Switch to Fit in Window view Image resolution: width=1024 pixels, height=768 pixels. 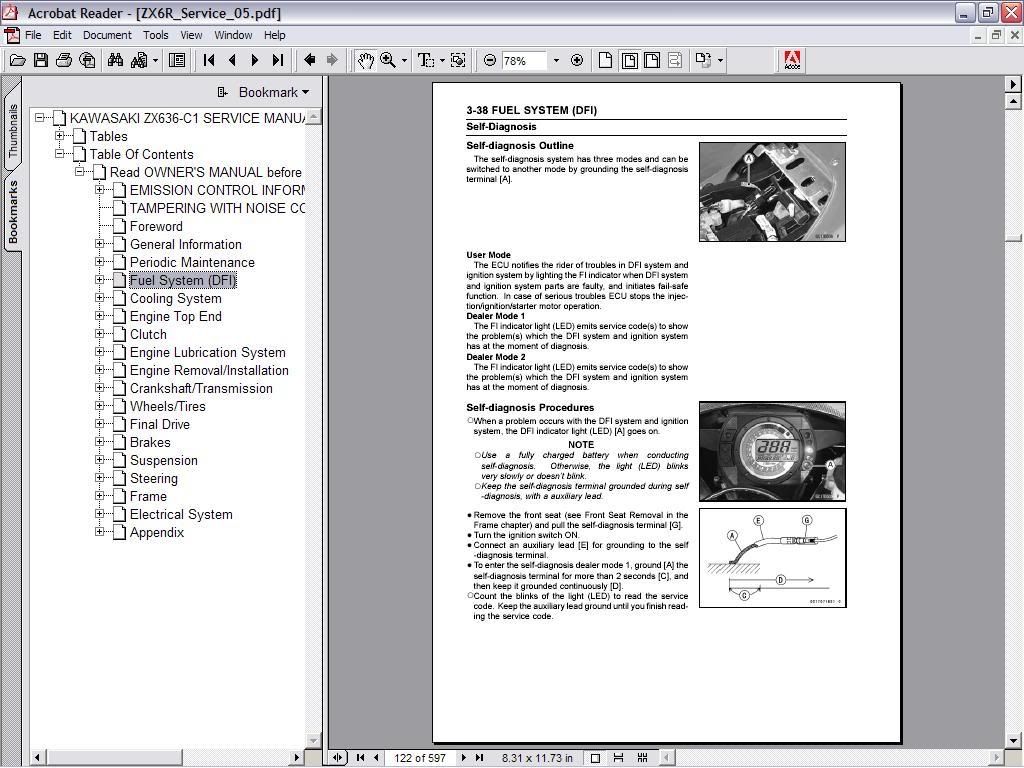coord(630,61)
